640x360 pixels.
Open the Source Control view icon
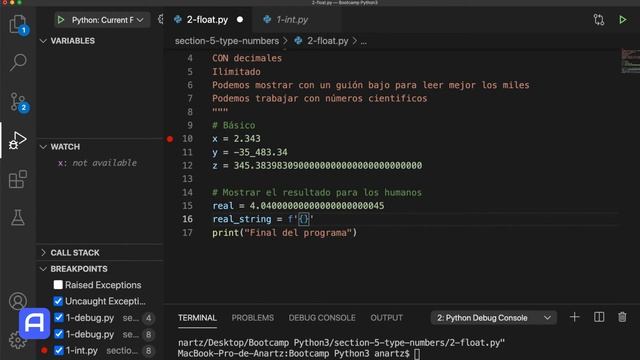[x=18, y=102]
